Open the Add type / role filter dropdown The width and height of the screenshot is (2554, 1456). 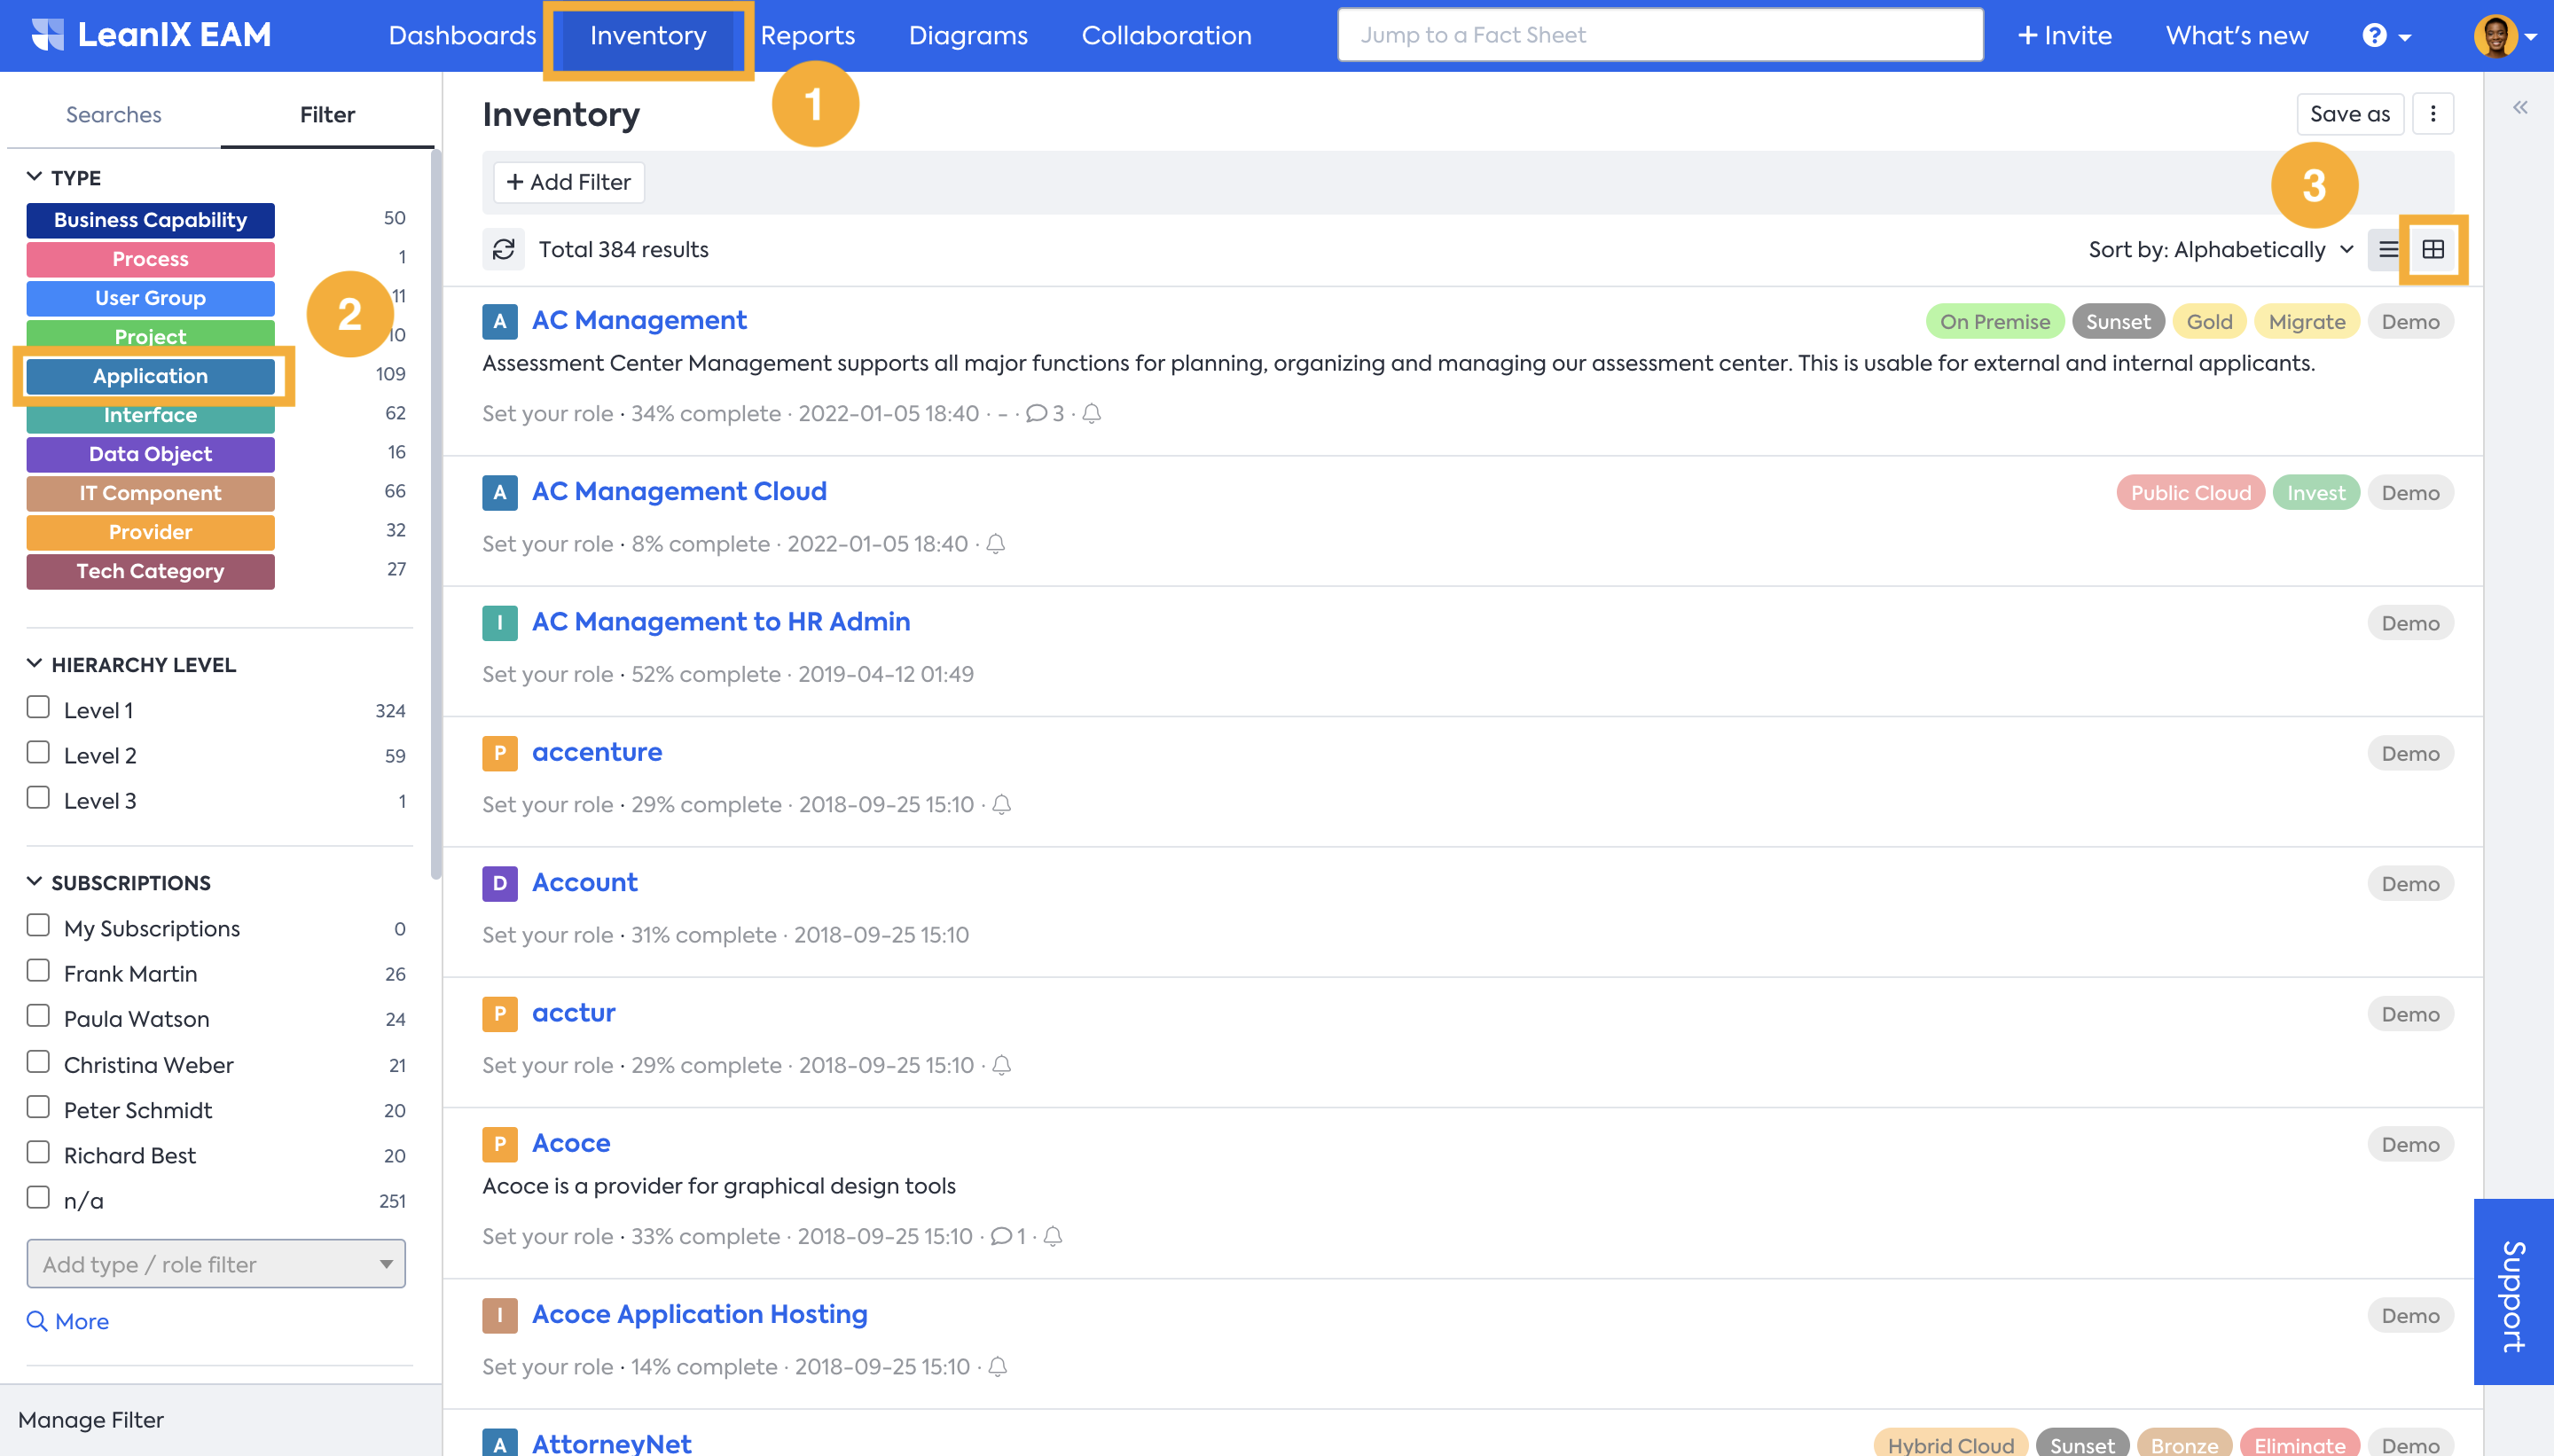(216, 1264)
